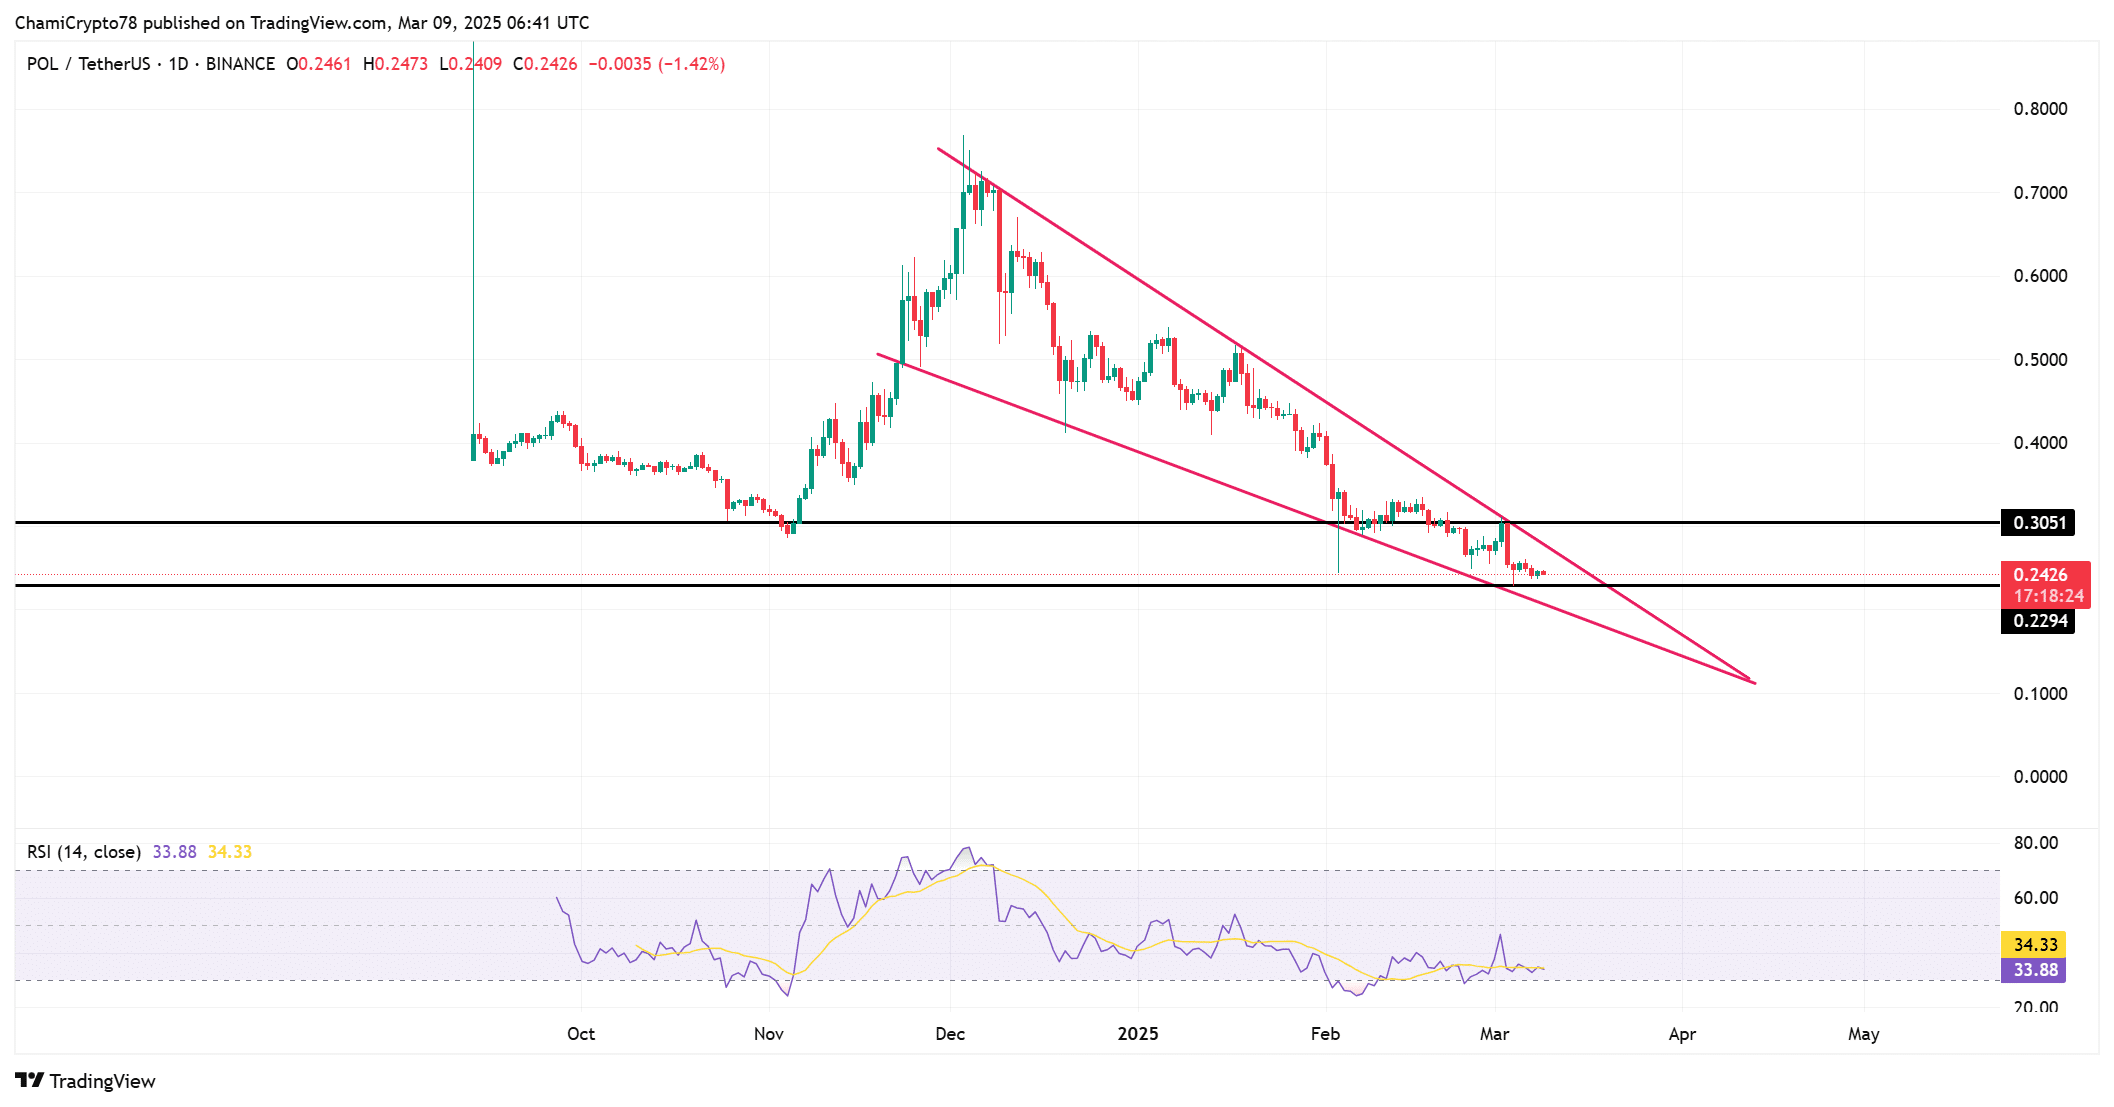The image size is (2114, 1107).
Task: Click the 0.4000 price axis label
Action: pos(2040,443)
